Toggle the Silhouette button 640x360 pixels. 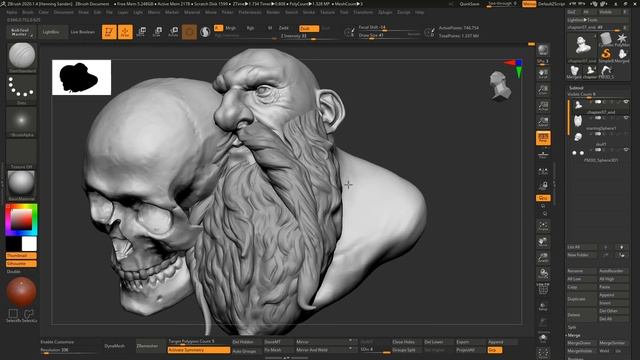pos(22,264)
